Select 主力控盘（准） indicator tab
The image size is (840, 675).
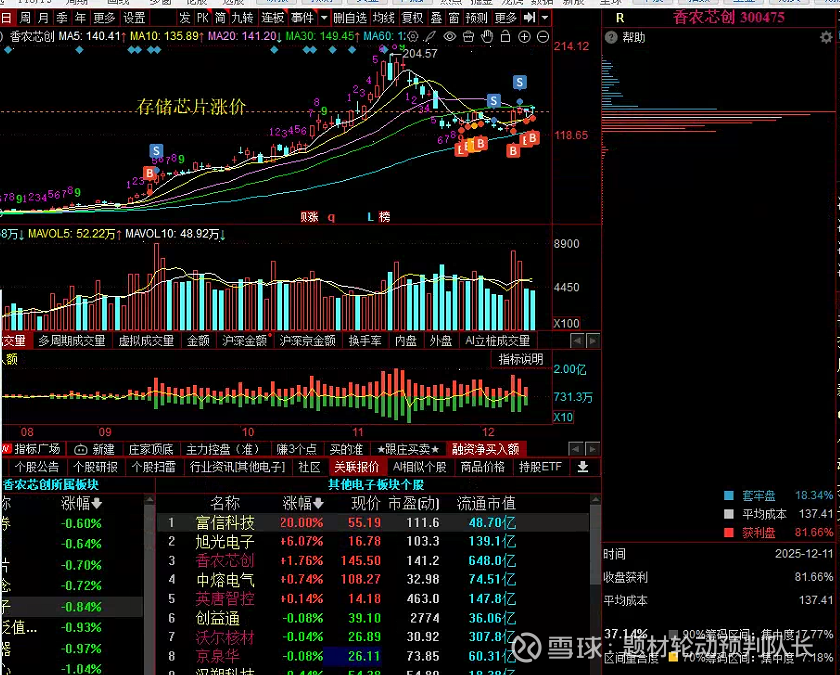pyautogui.click(x=222, y=449)
